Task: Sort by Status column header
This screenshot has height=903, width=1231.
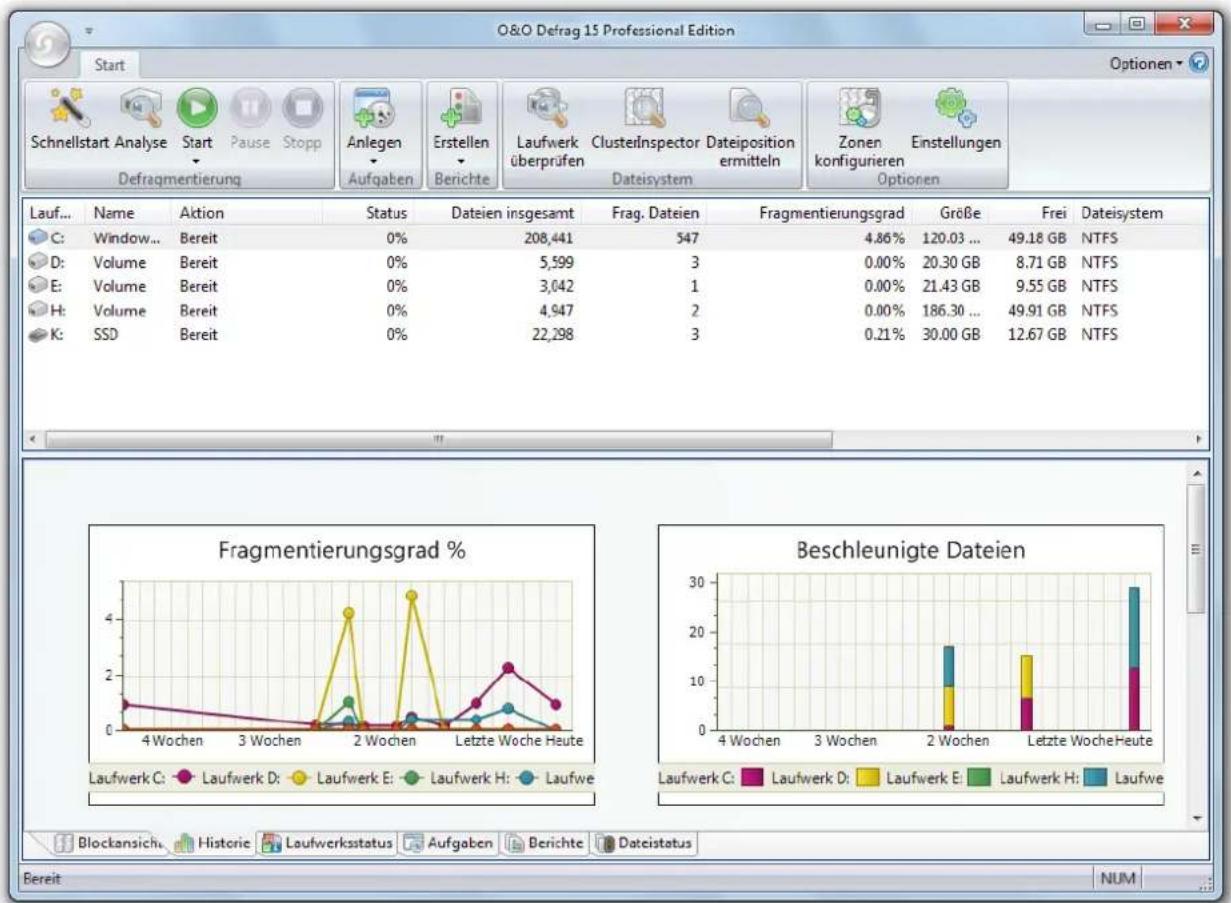Action: tap(368, 214)
